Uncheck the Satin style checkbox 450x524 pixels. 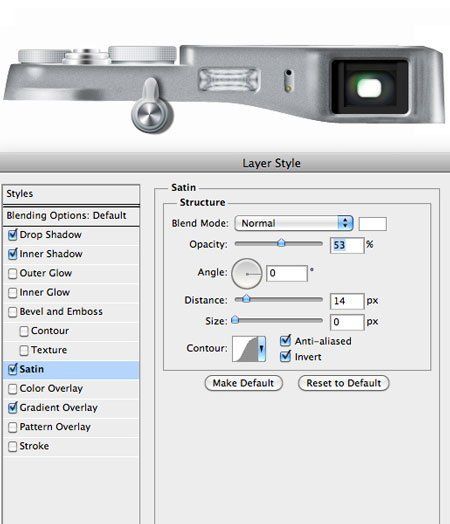12,369
